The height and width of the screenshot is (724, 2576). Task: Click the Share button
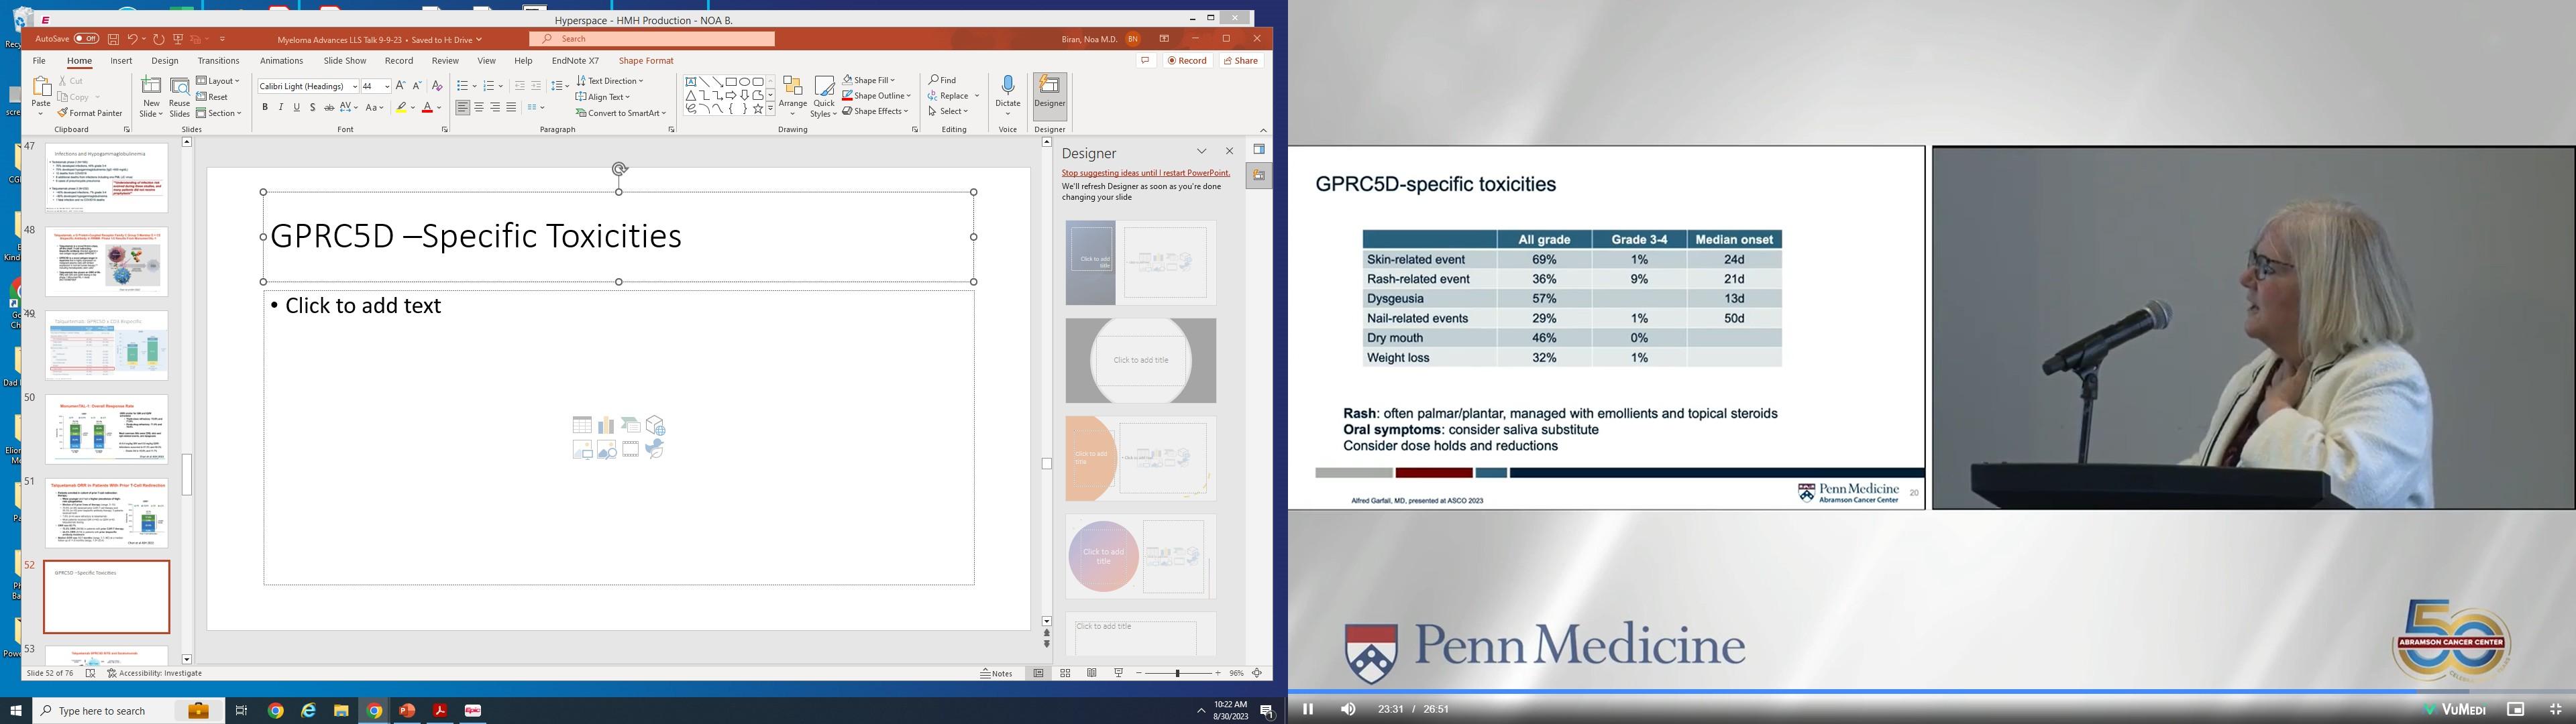click(1241, 61)
